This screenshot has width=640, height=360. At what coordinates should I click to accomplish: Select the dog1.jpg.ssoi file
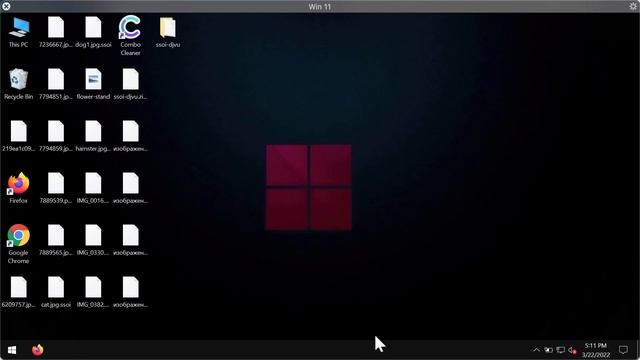pyautogui.click(x=93, y=33)
